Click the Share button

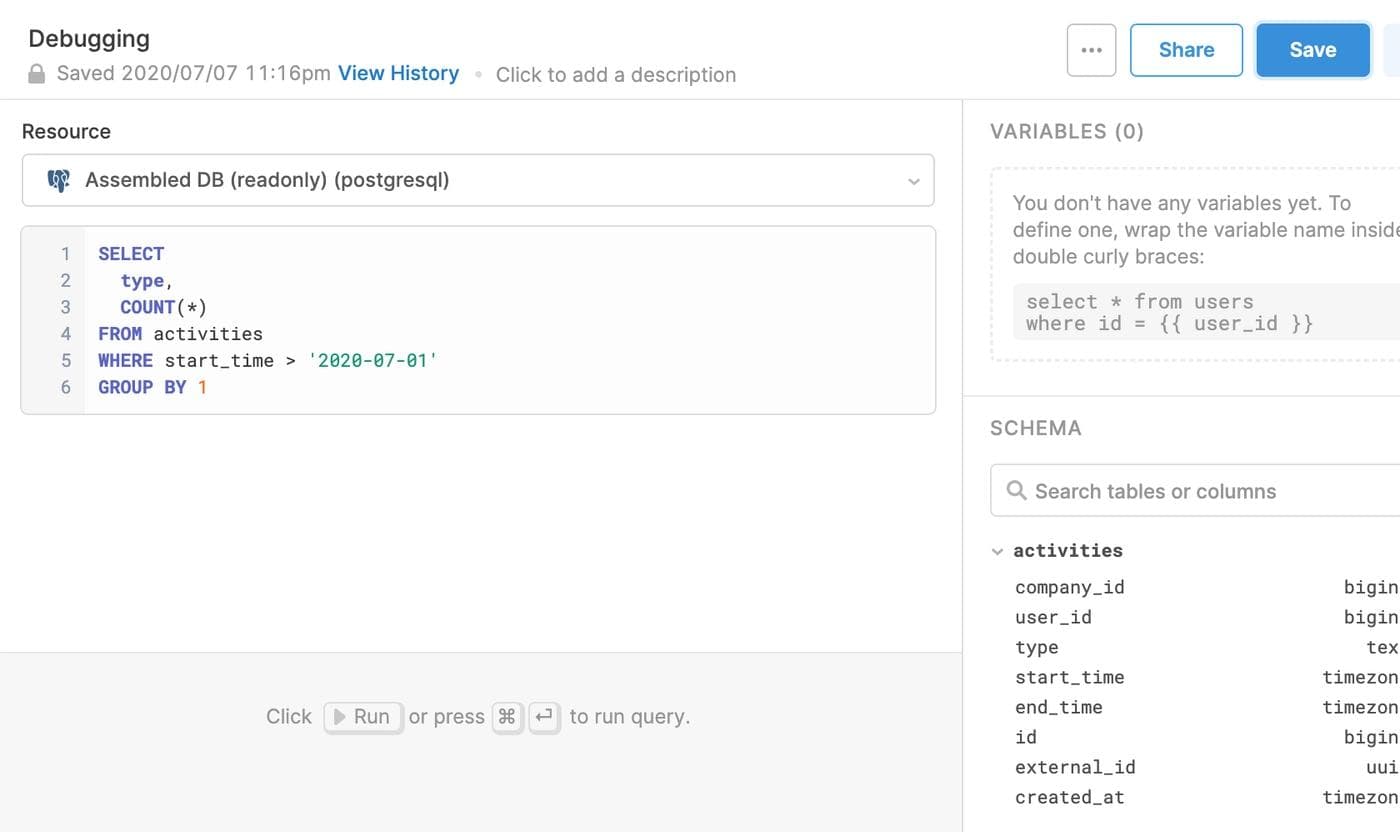point(1186,50)
